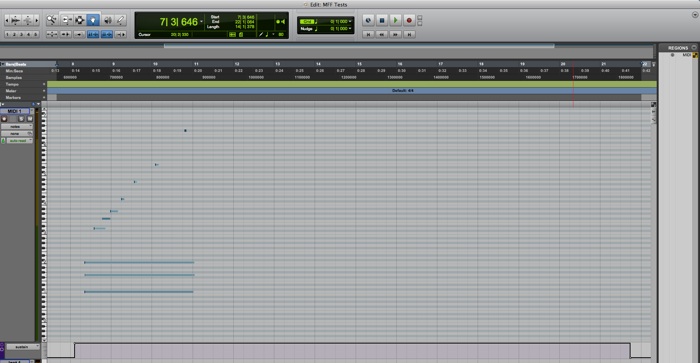Add meter change with Meter plus button

(44, 91)
